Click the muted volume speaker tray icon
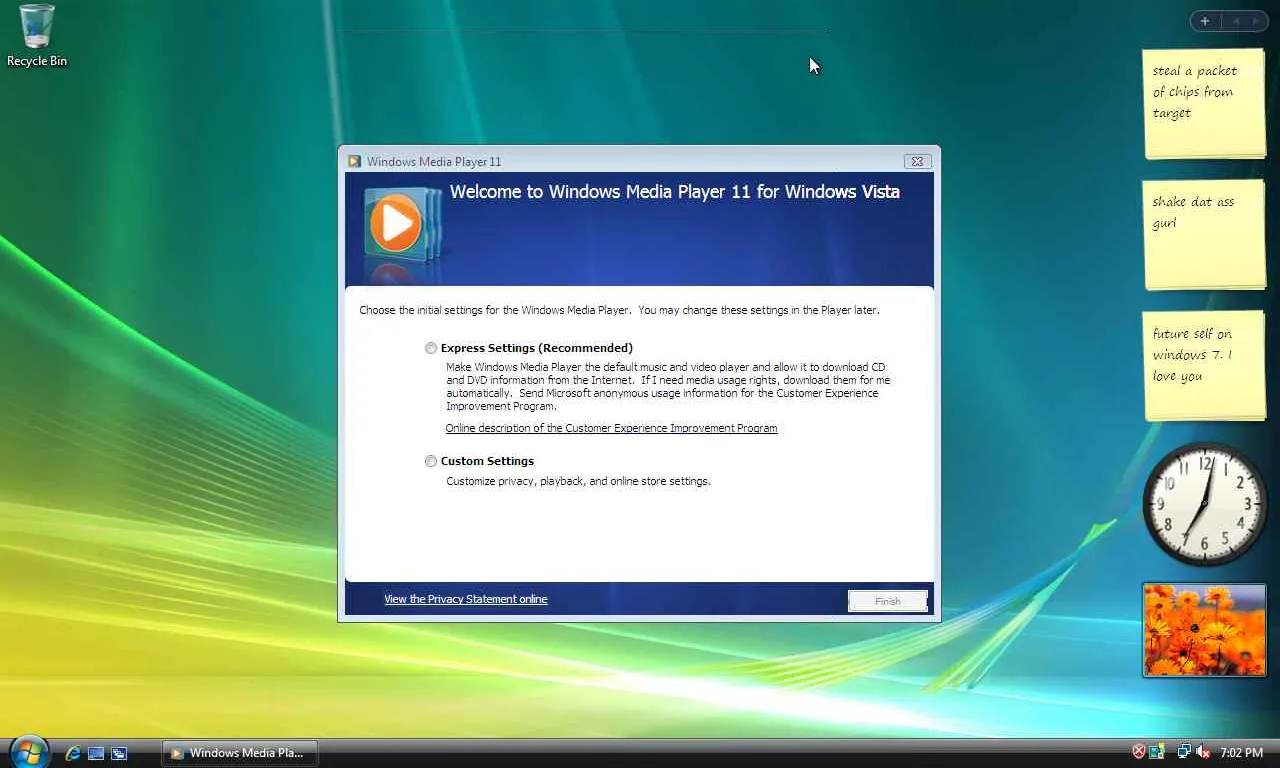Screen dimensions: 1280x768 (1203, 752)
